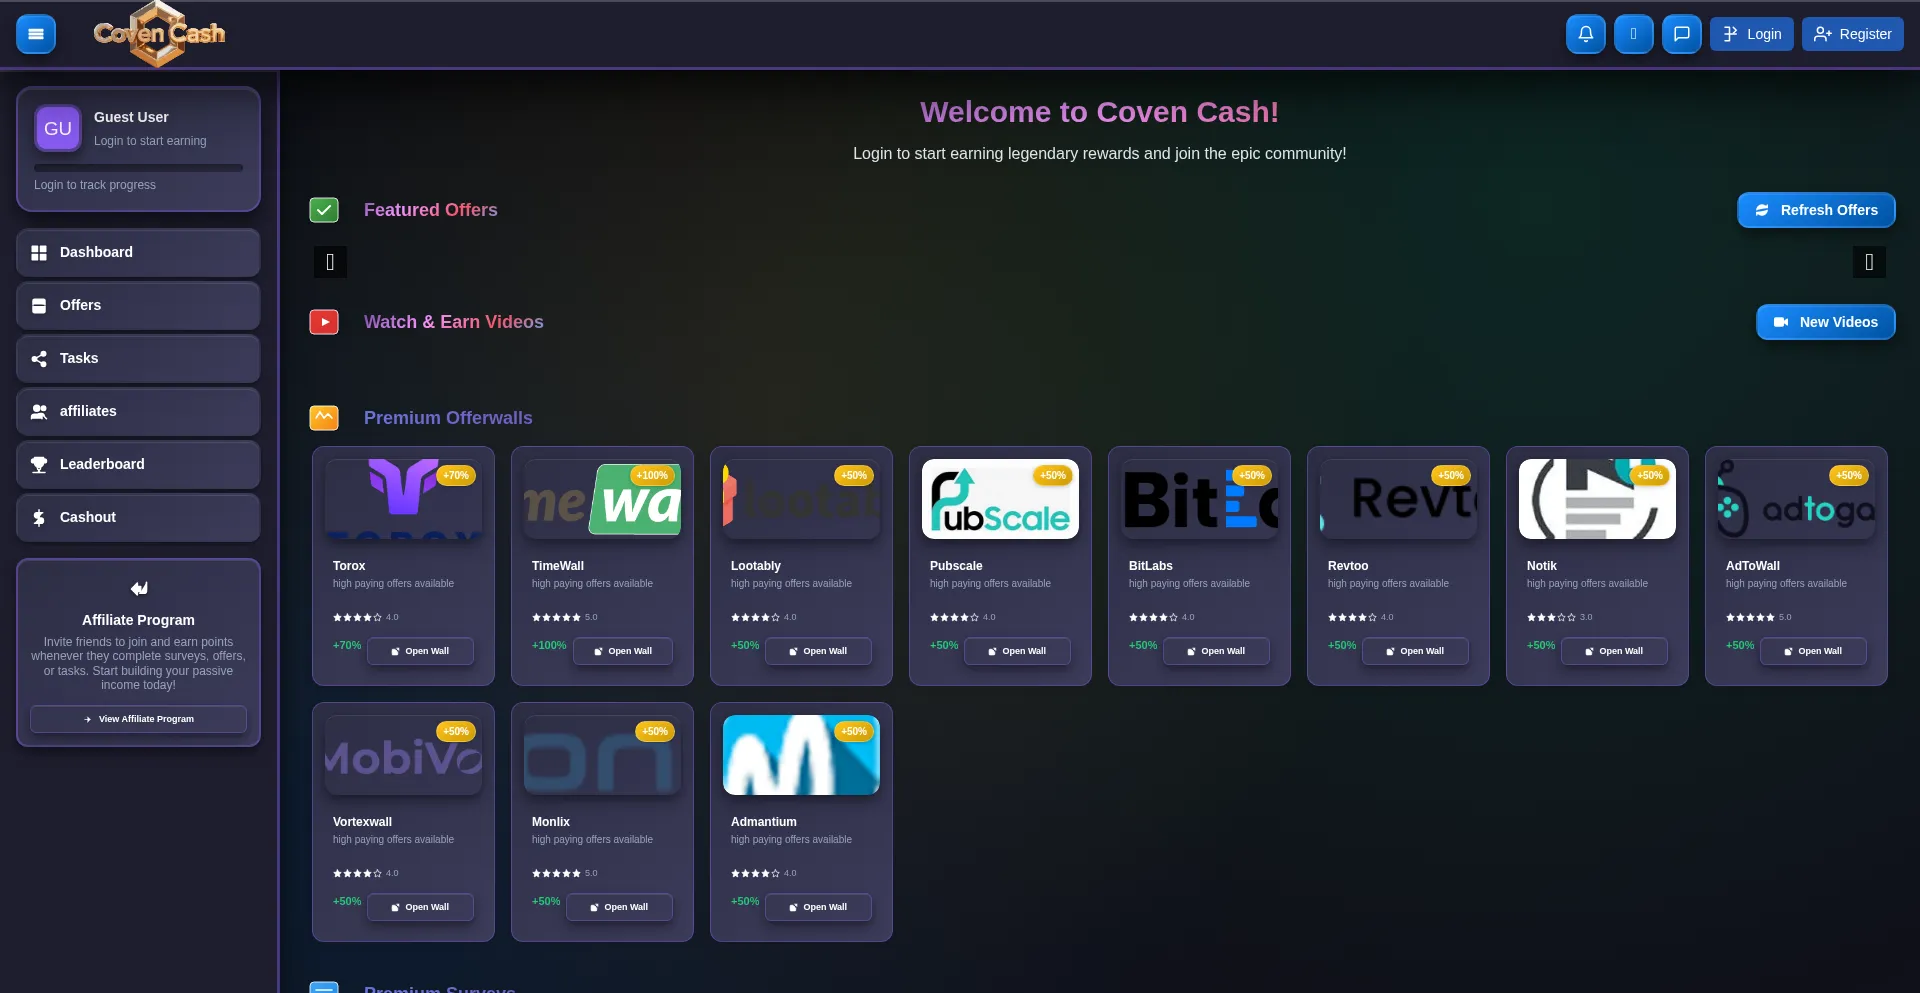Click the Pubscale logo thumbnail

tap(1000, 499)
